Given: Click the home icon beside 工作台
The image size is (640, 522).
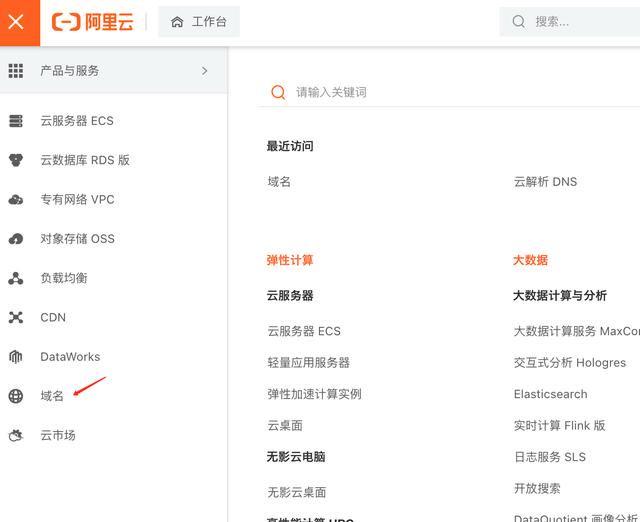Looking at the screenshot, I should pyautogui.click(x=177, y=22).
